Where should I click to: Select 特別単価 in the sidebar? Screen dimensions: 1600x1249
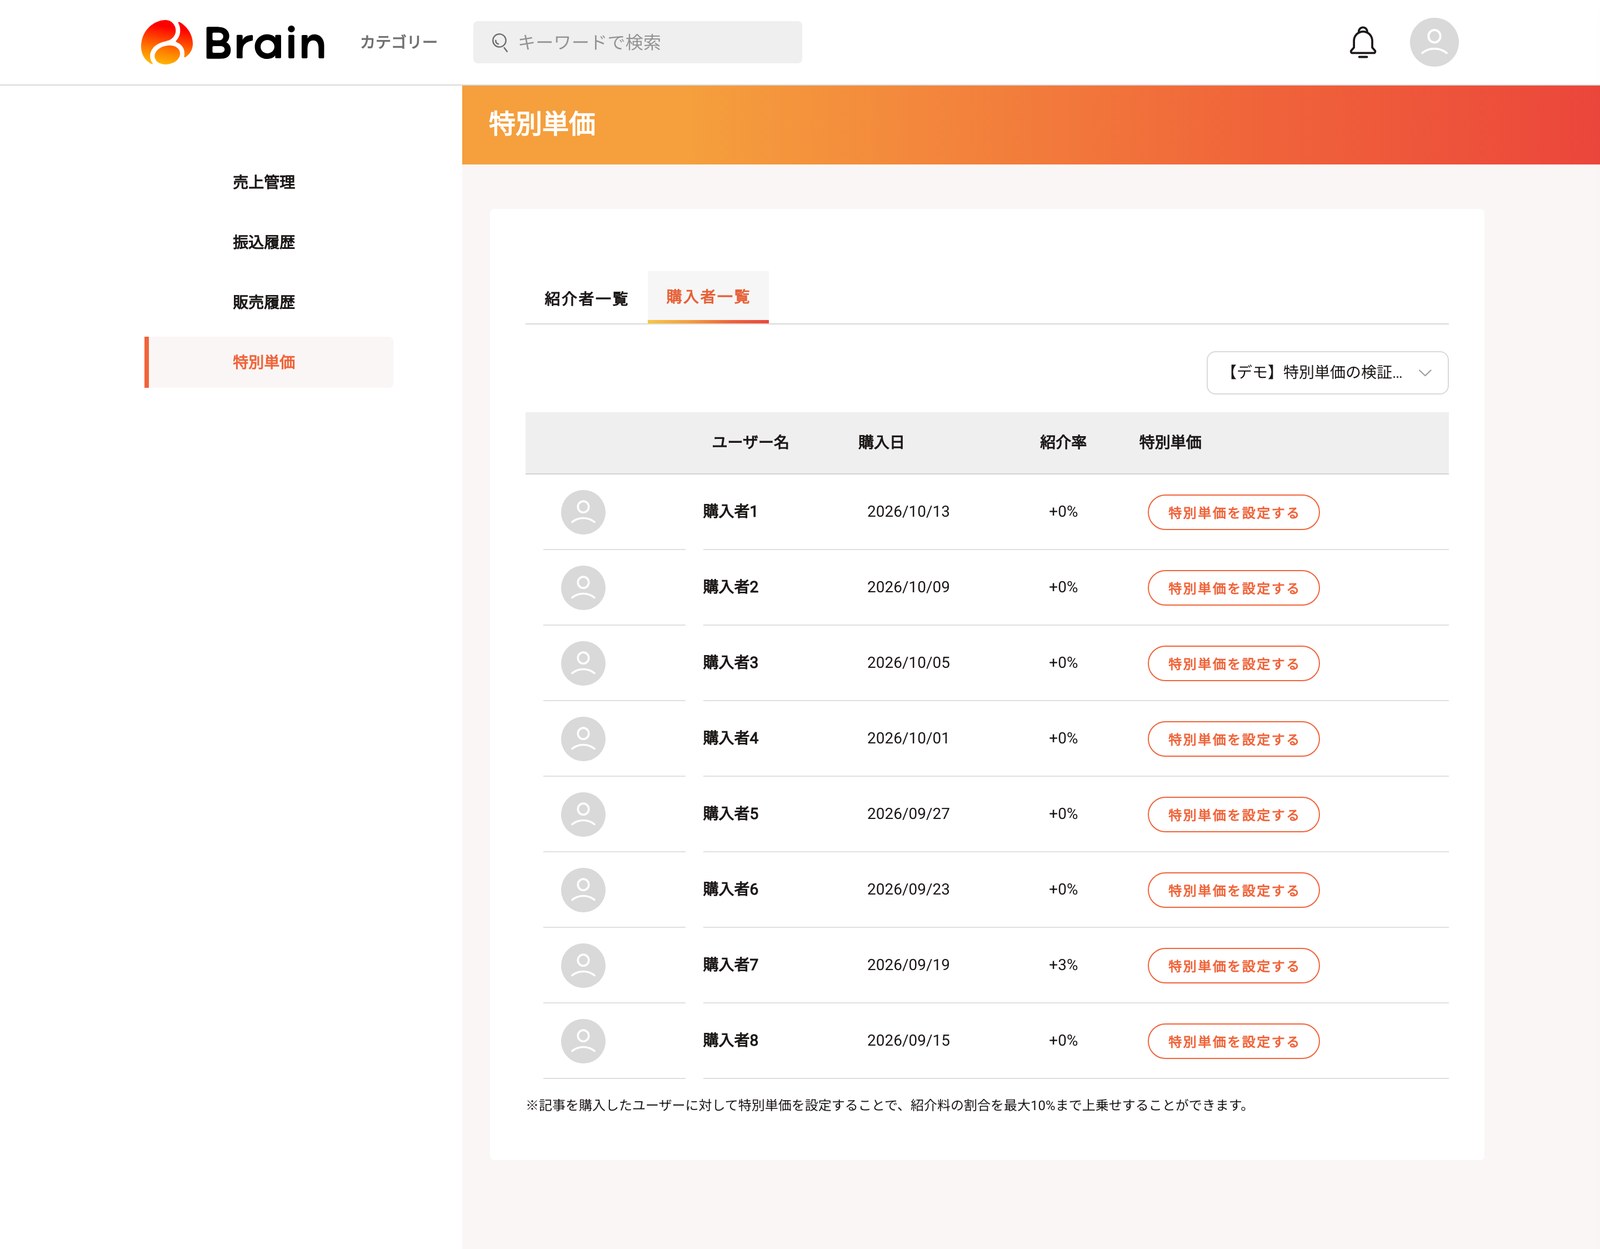[x=269, y=362]
